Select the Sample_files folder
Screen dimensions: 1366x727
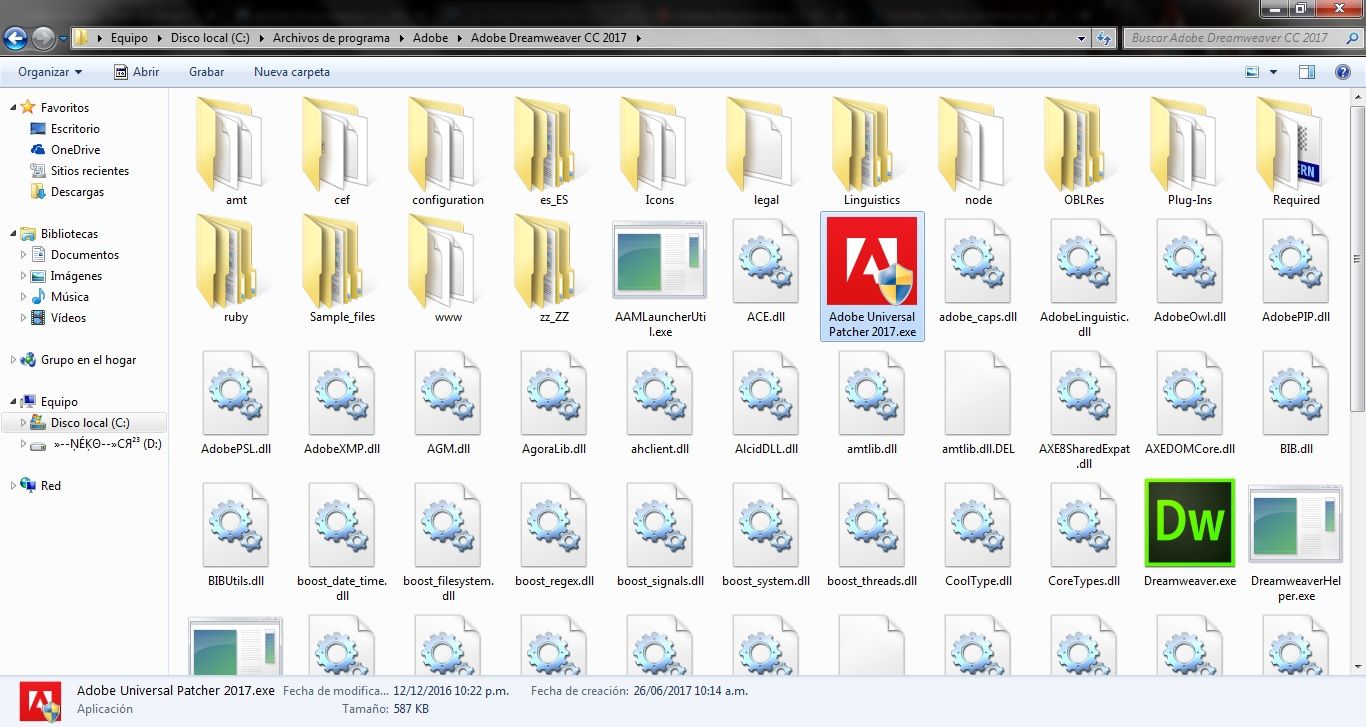coord(342,269)
